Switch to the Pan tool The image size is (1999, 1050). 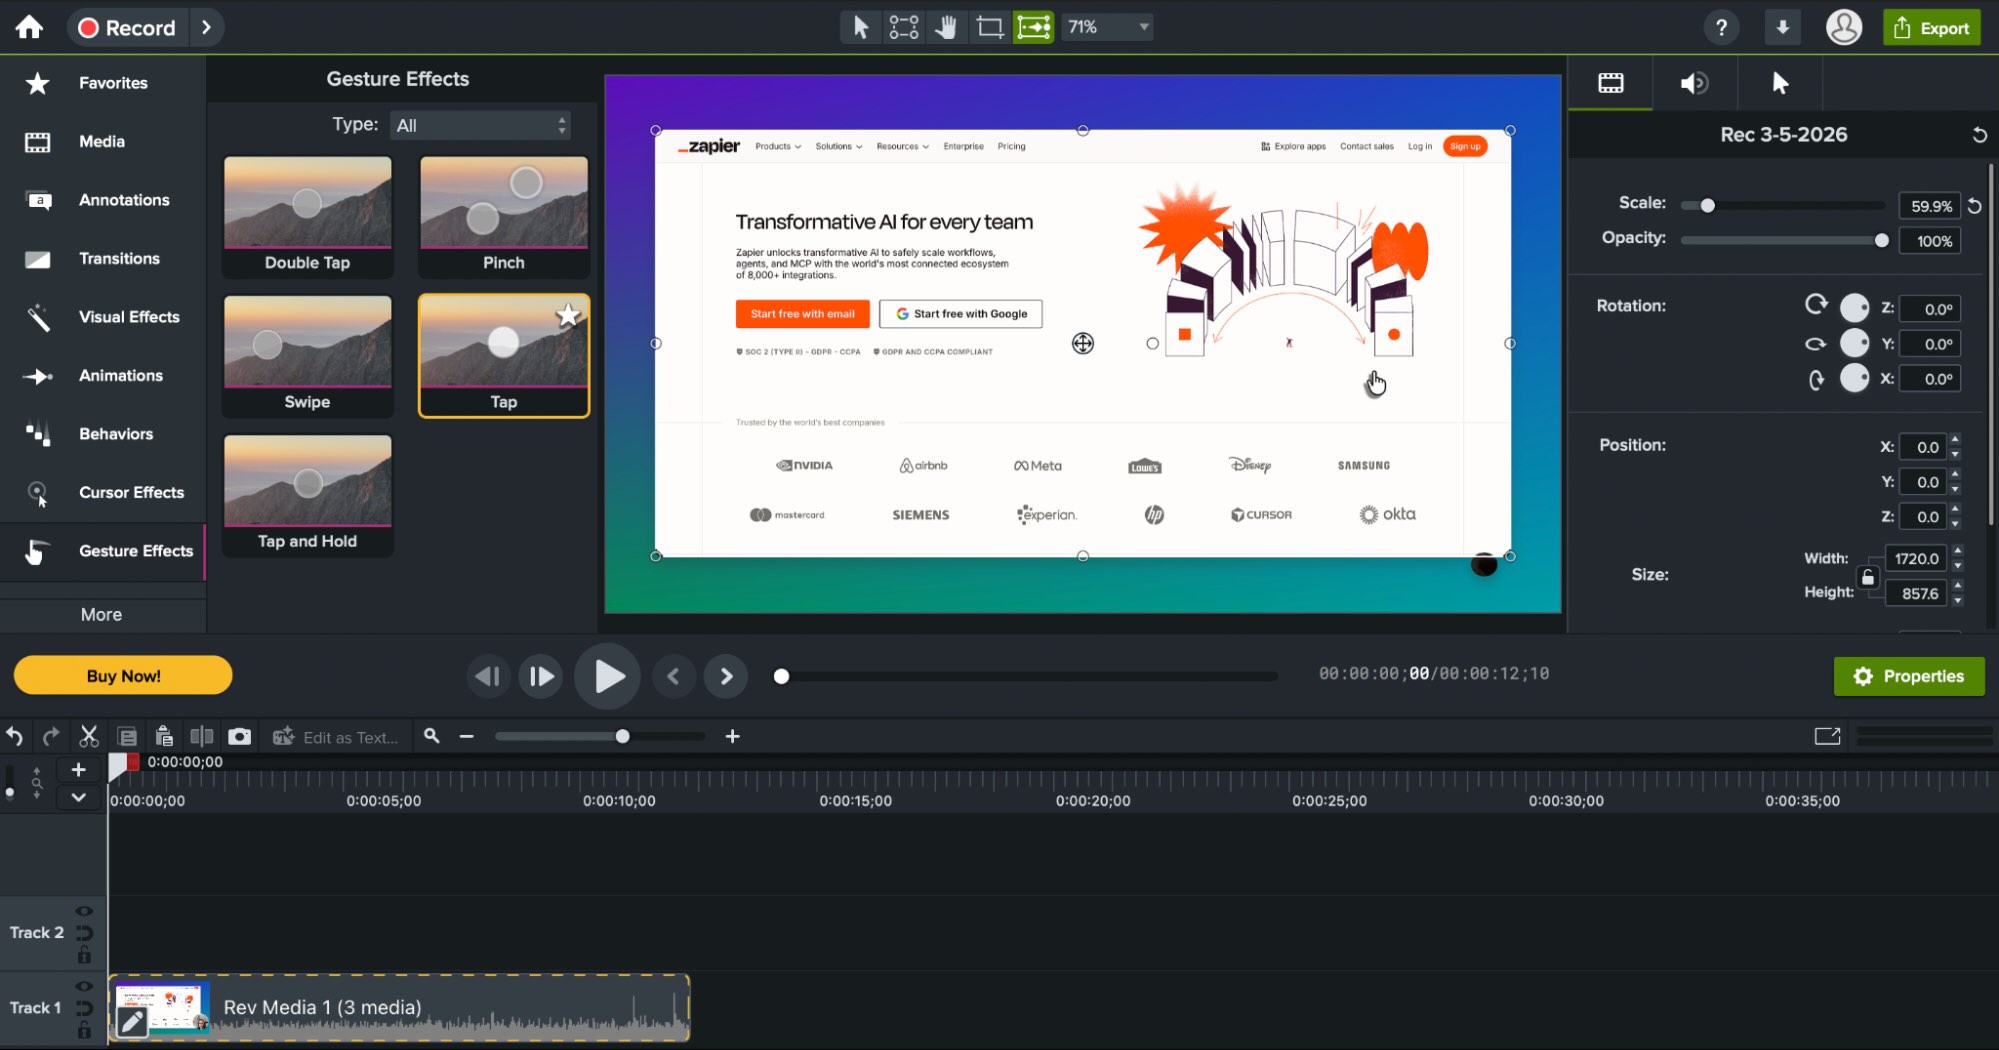(945, 27)
